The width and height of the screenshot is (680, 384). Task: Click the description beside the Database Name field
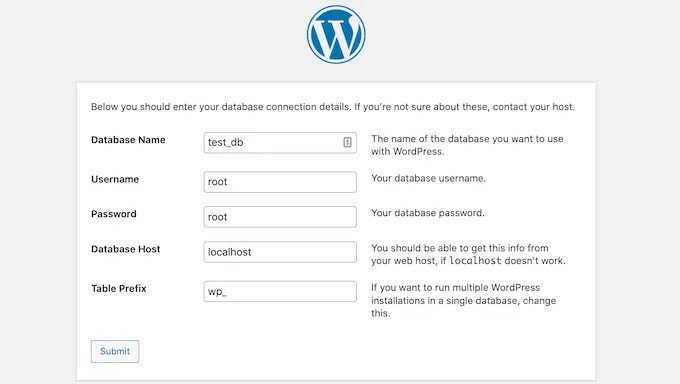467,145
